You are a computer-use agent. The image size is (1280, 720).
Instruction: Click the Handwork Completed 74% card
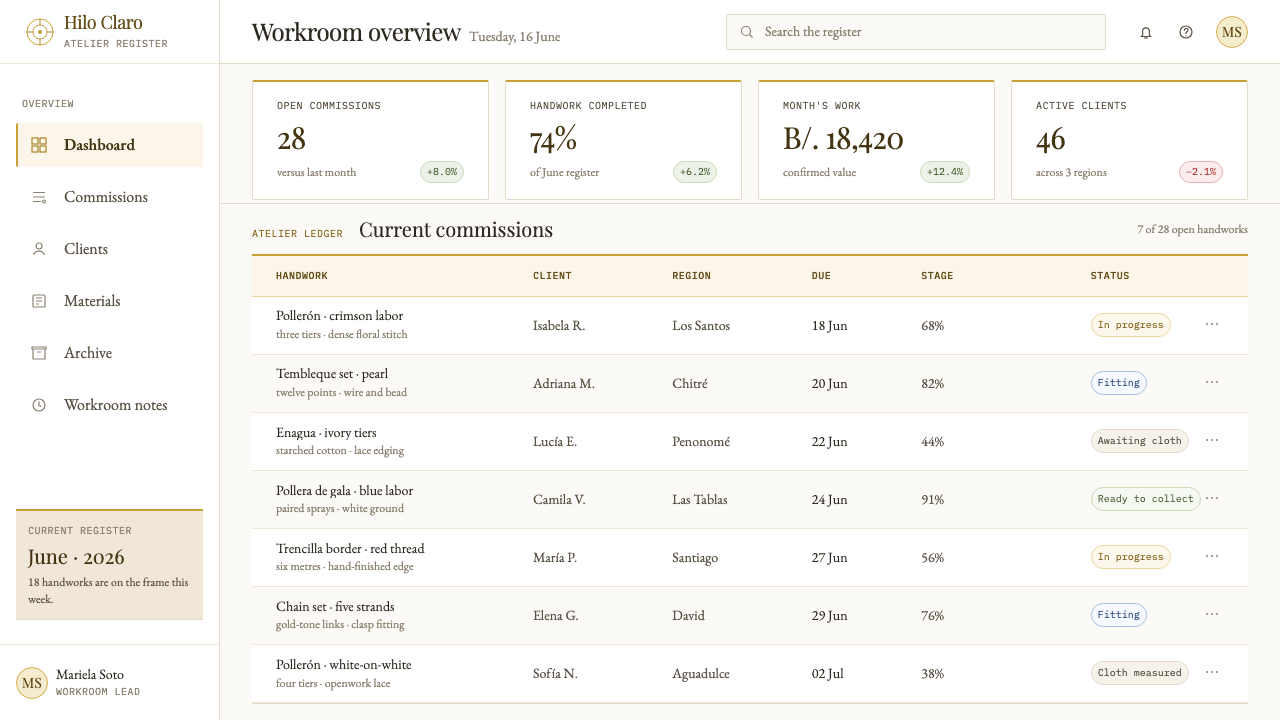[x=623, y=140]
